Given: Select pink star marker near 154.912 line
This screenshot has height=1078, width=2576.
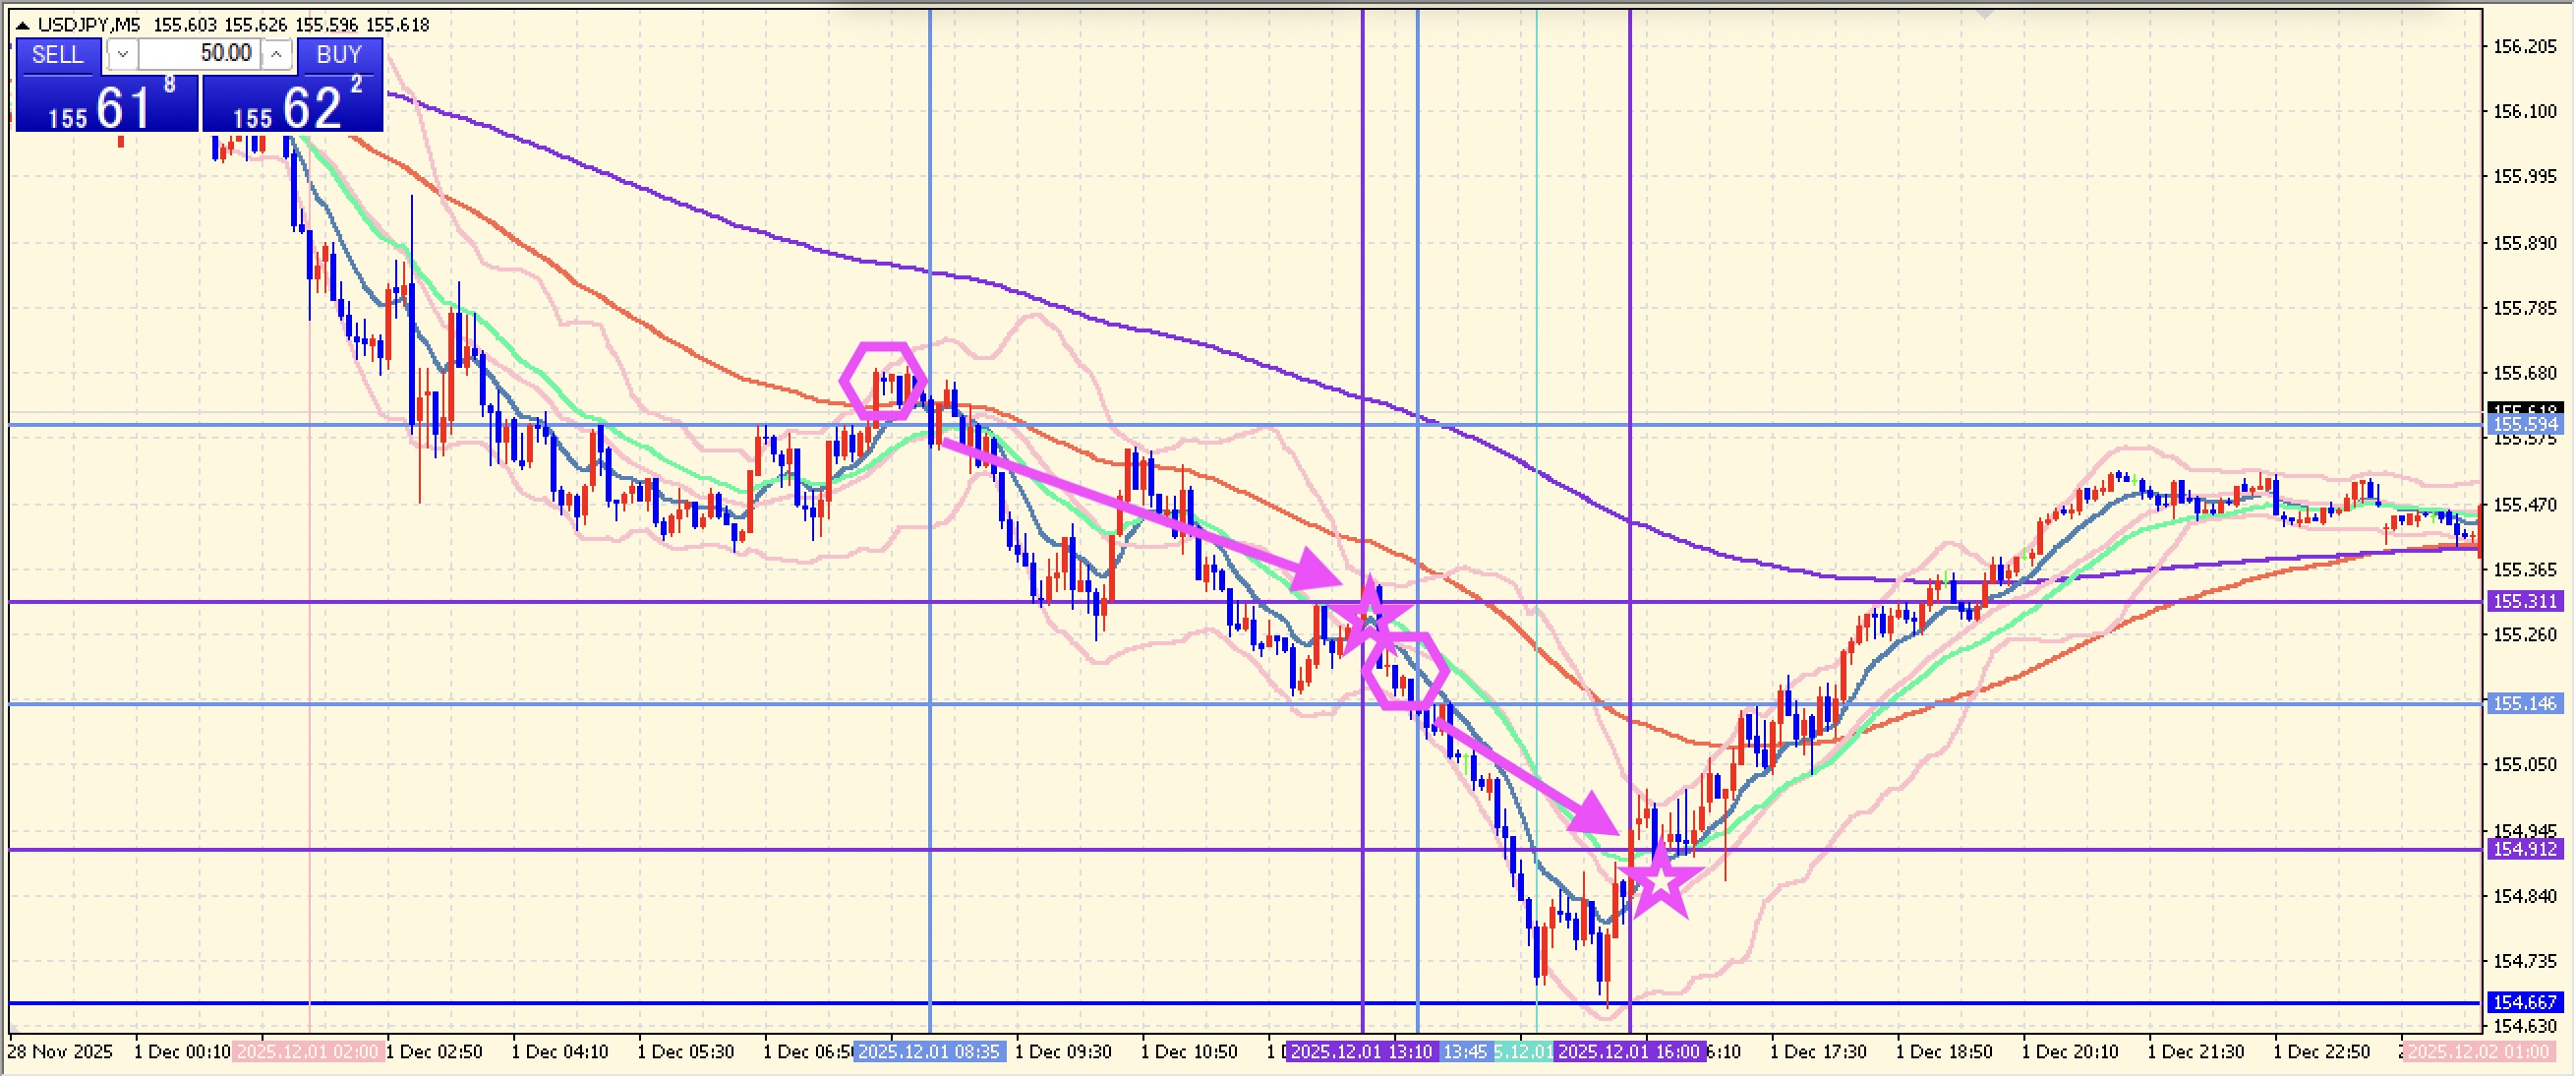Looking at the screenshot, I should pyautogui.click(x=1660, y=882).
